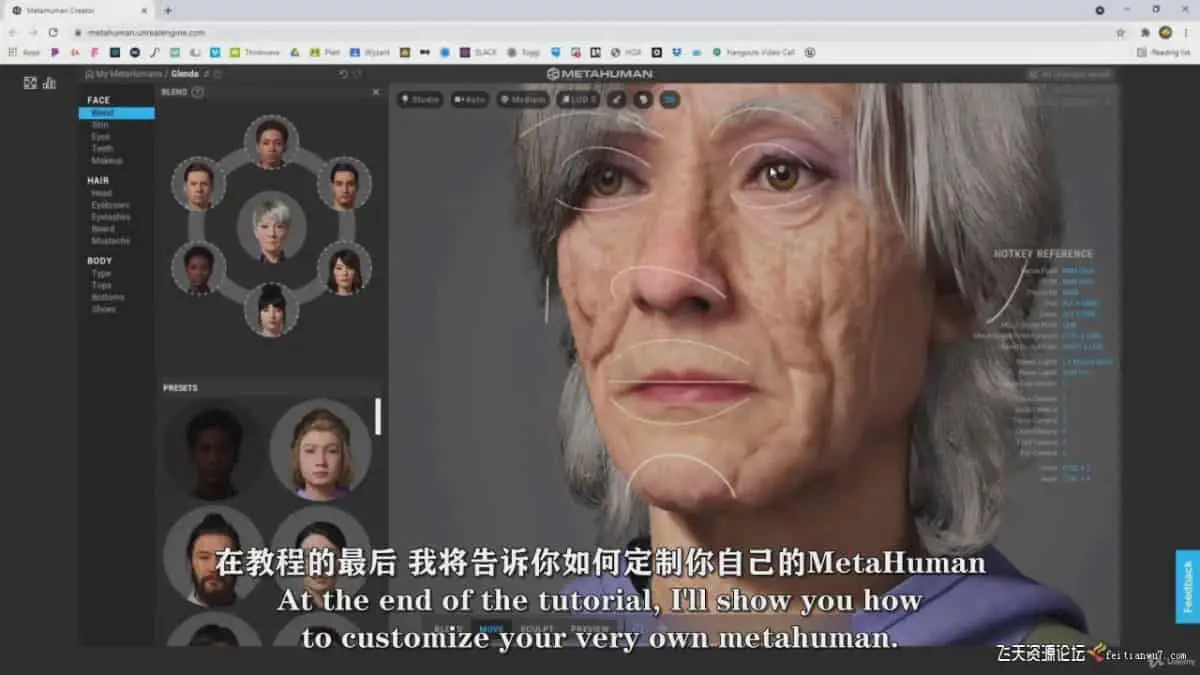Screen dimensions: 1200x675
Task: Open the bar chart icon in left sidebar
Action: tap(49, 83)
